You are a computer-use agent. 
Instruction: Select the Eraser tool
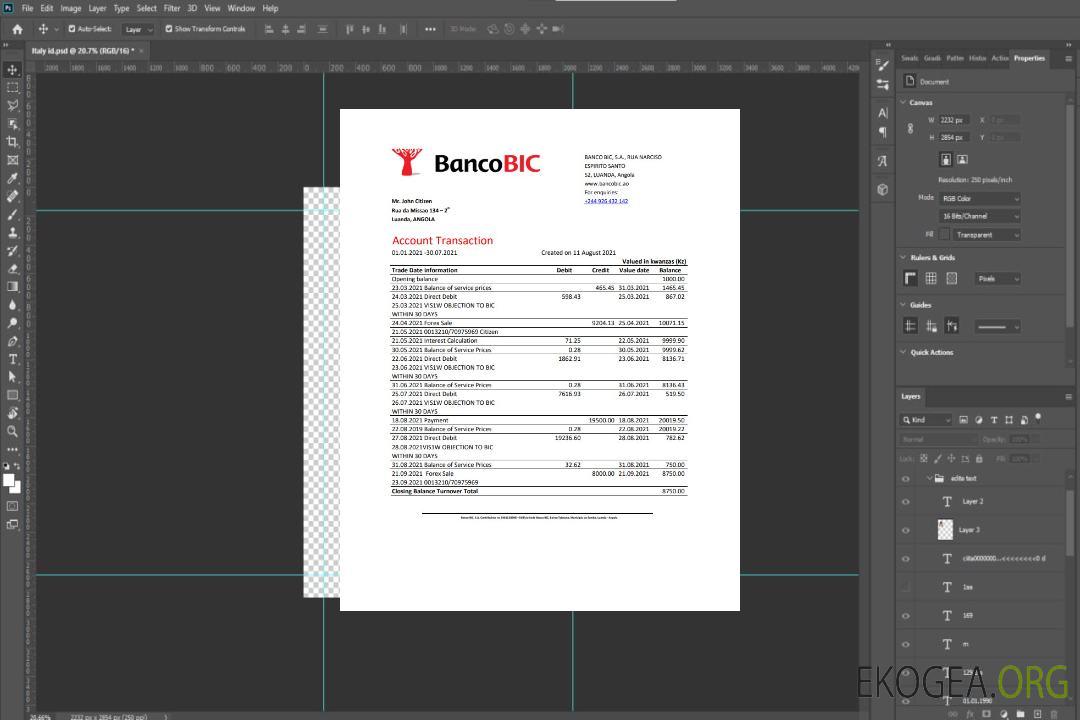point(12,269)
